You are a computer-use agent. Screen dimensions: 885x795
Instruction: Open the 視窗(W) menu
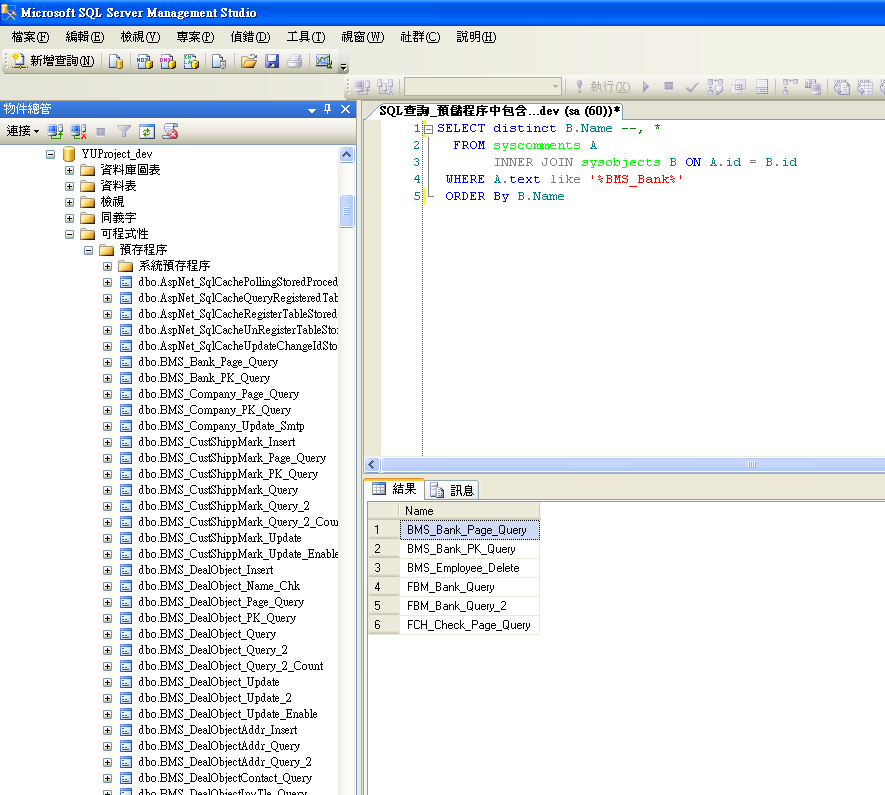pos(362,37)
